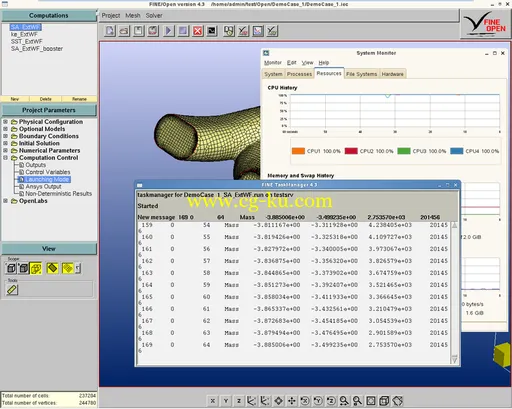The width and height of the screenshot is (512, 409).
Task: Select the SA_ExtWF_booster computation
Action: click(37, 49)
